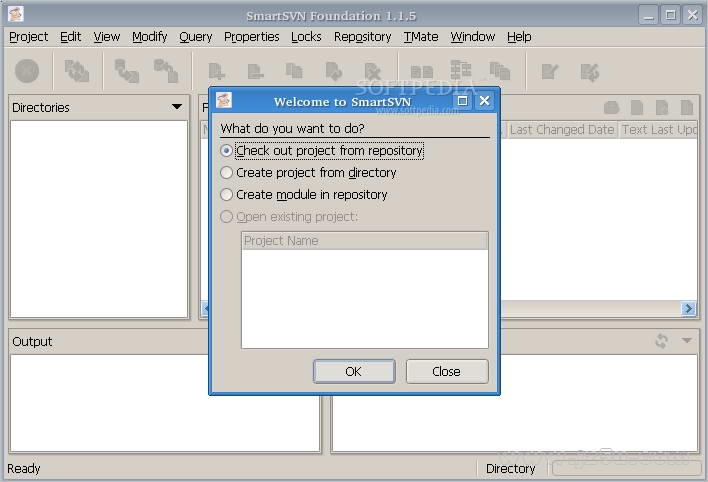Maximize the Welcome to SmartSVN dialog
Image resolution: width=708 pixels, height=482 pixels.
462,101
